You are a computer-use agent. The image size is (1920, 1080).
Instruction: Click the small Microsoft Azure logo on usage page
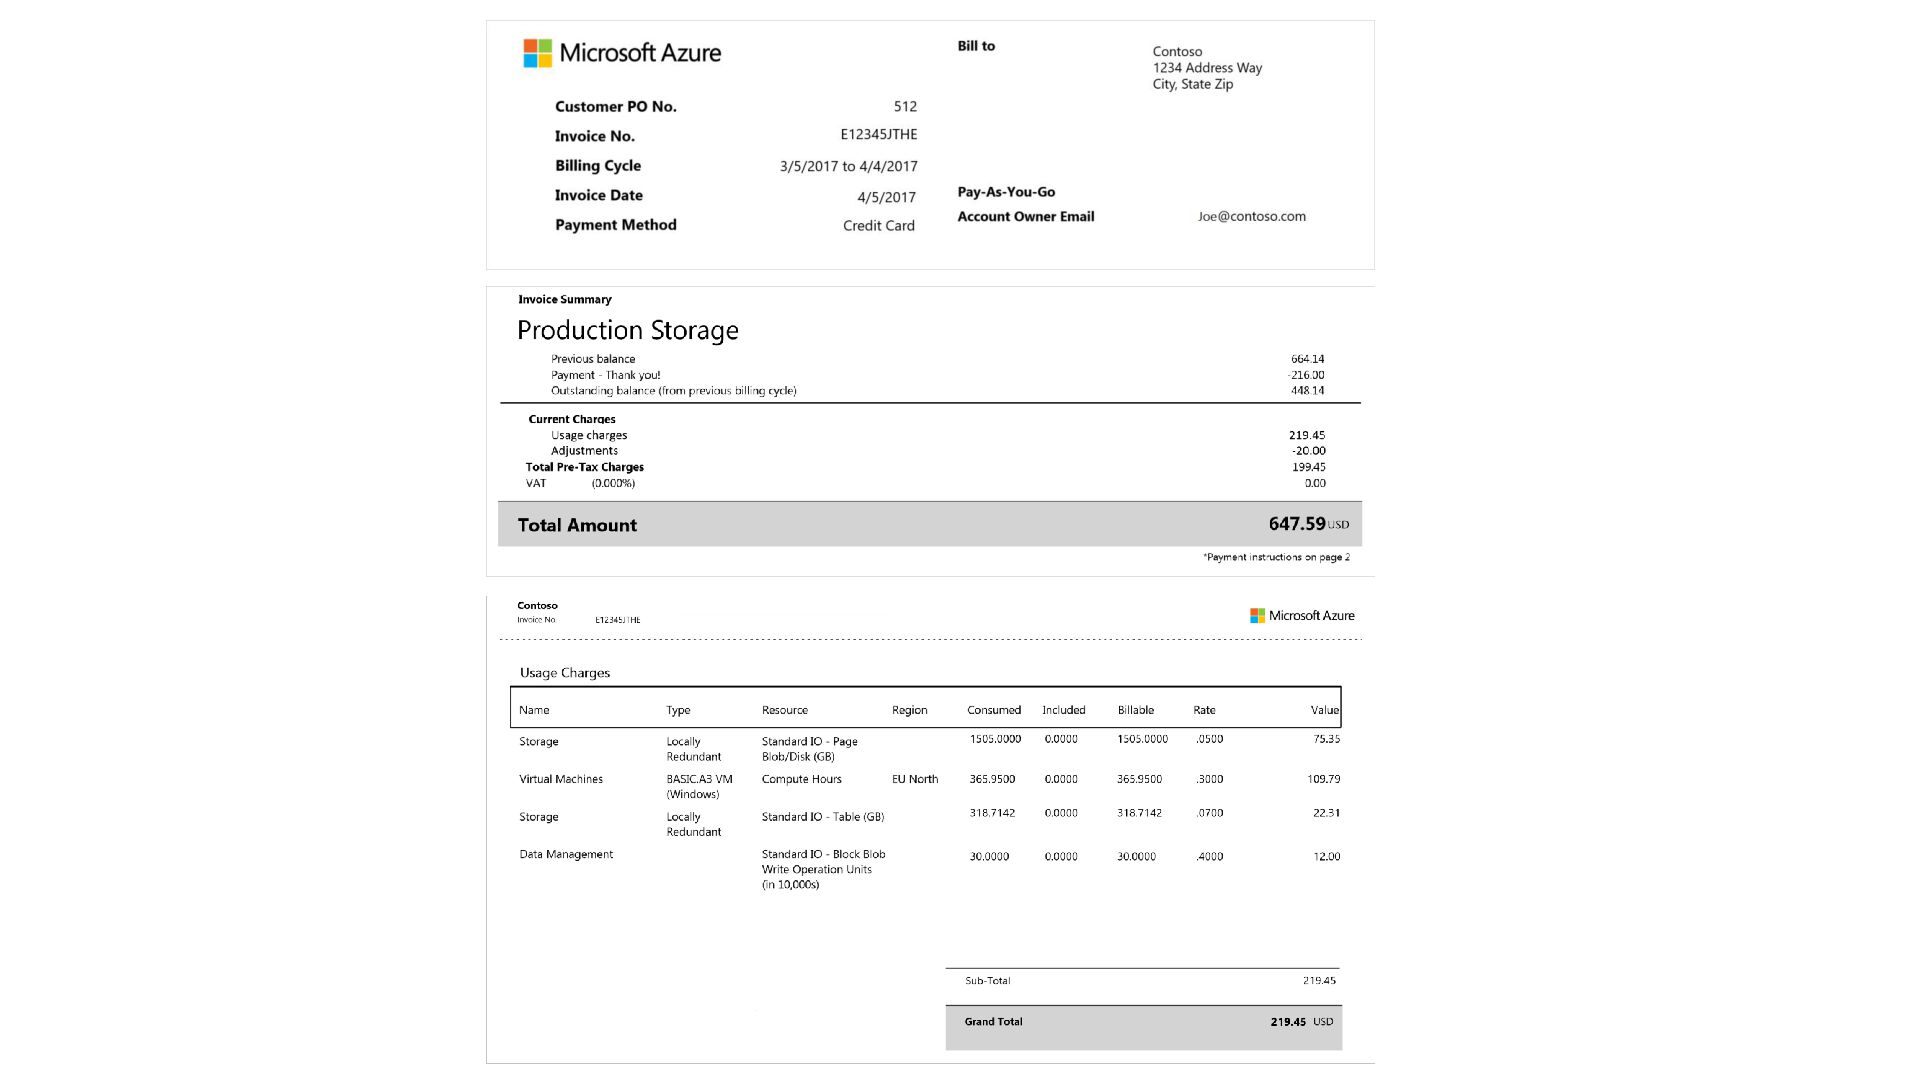[1302, 616]
